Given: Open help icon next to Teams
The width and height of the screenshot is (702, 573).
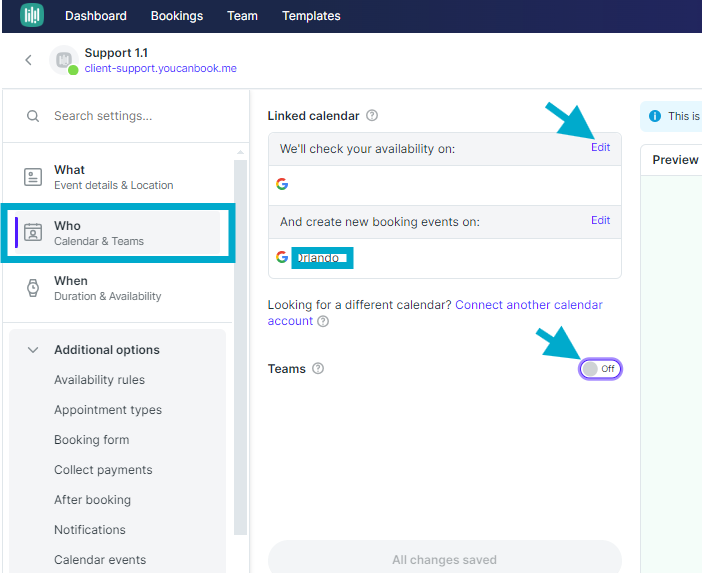Looking at the screenshot, I should coord(318,368).
